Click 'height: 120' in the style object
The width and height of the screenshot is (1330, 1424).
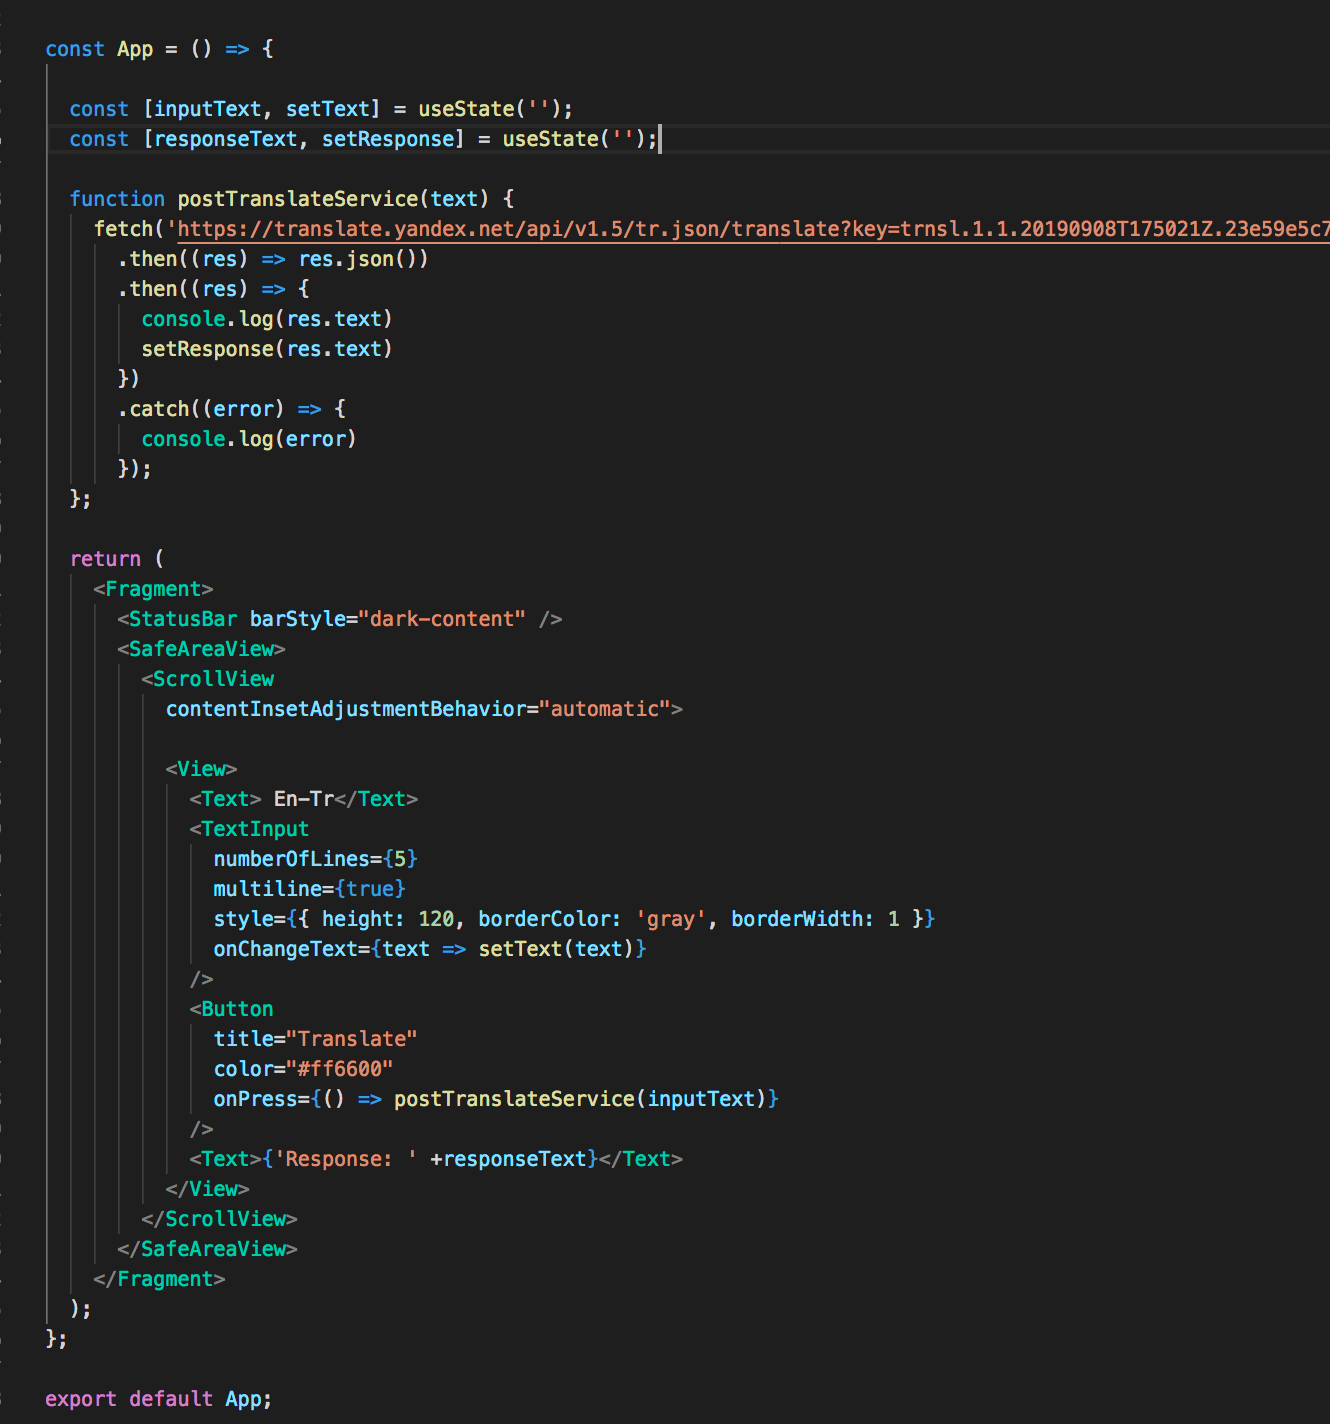tap(388, 919)
